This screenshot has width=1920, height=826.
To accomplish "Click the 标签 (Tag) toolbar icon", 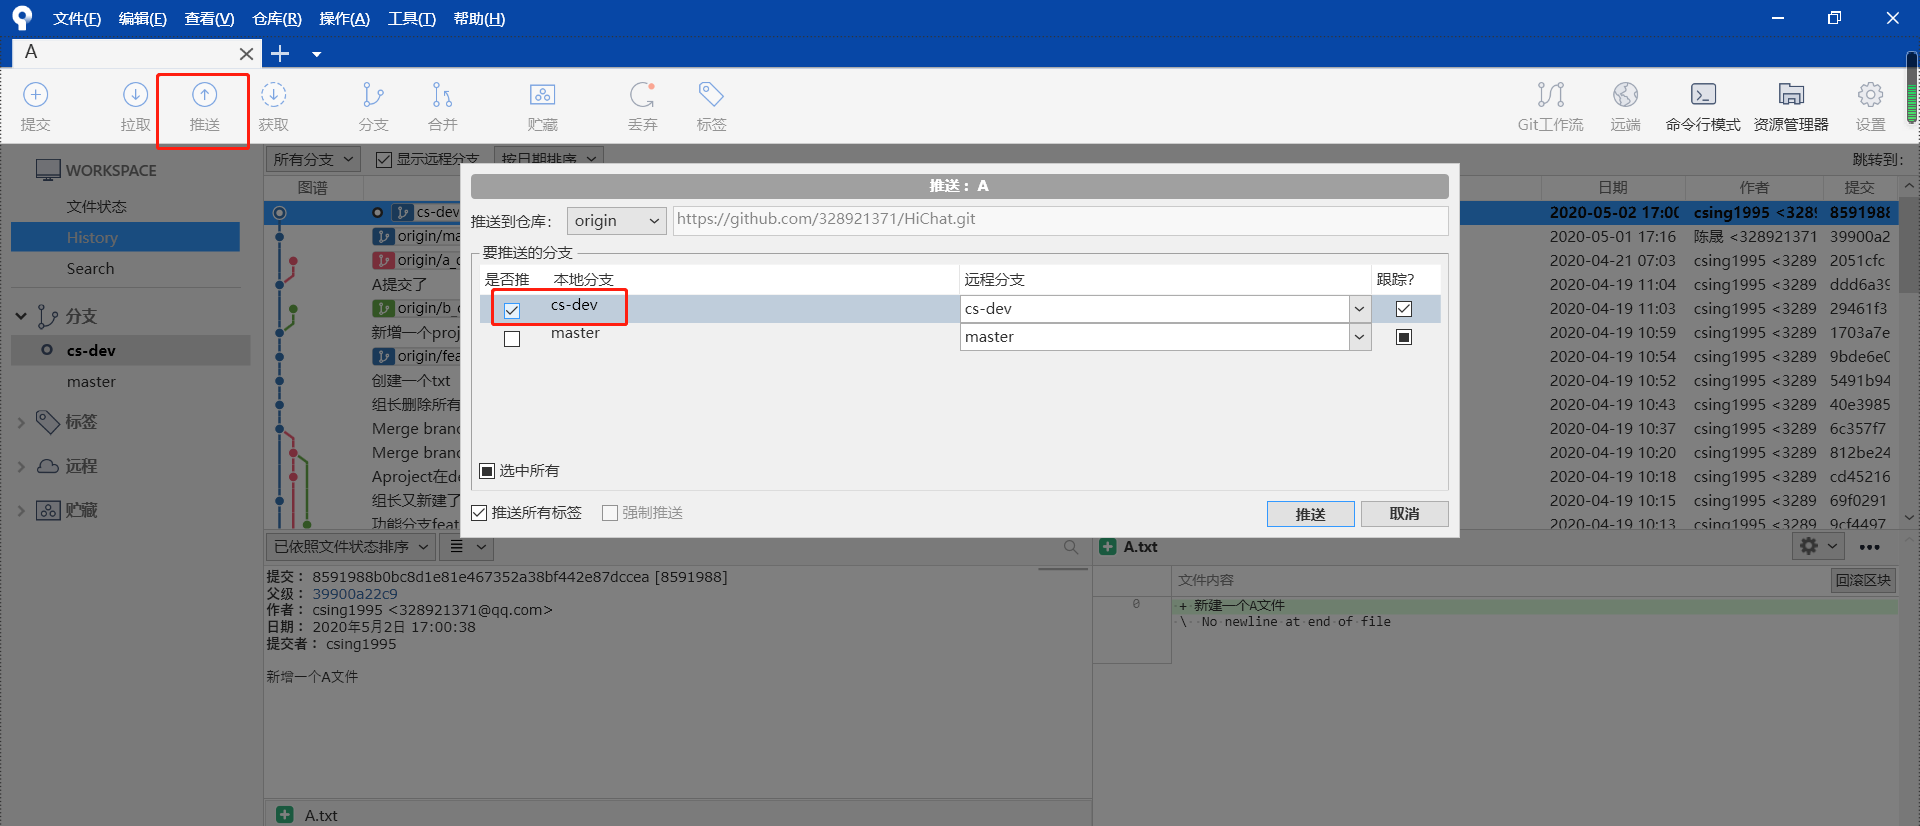I will coord(711,95).
